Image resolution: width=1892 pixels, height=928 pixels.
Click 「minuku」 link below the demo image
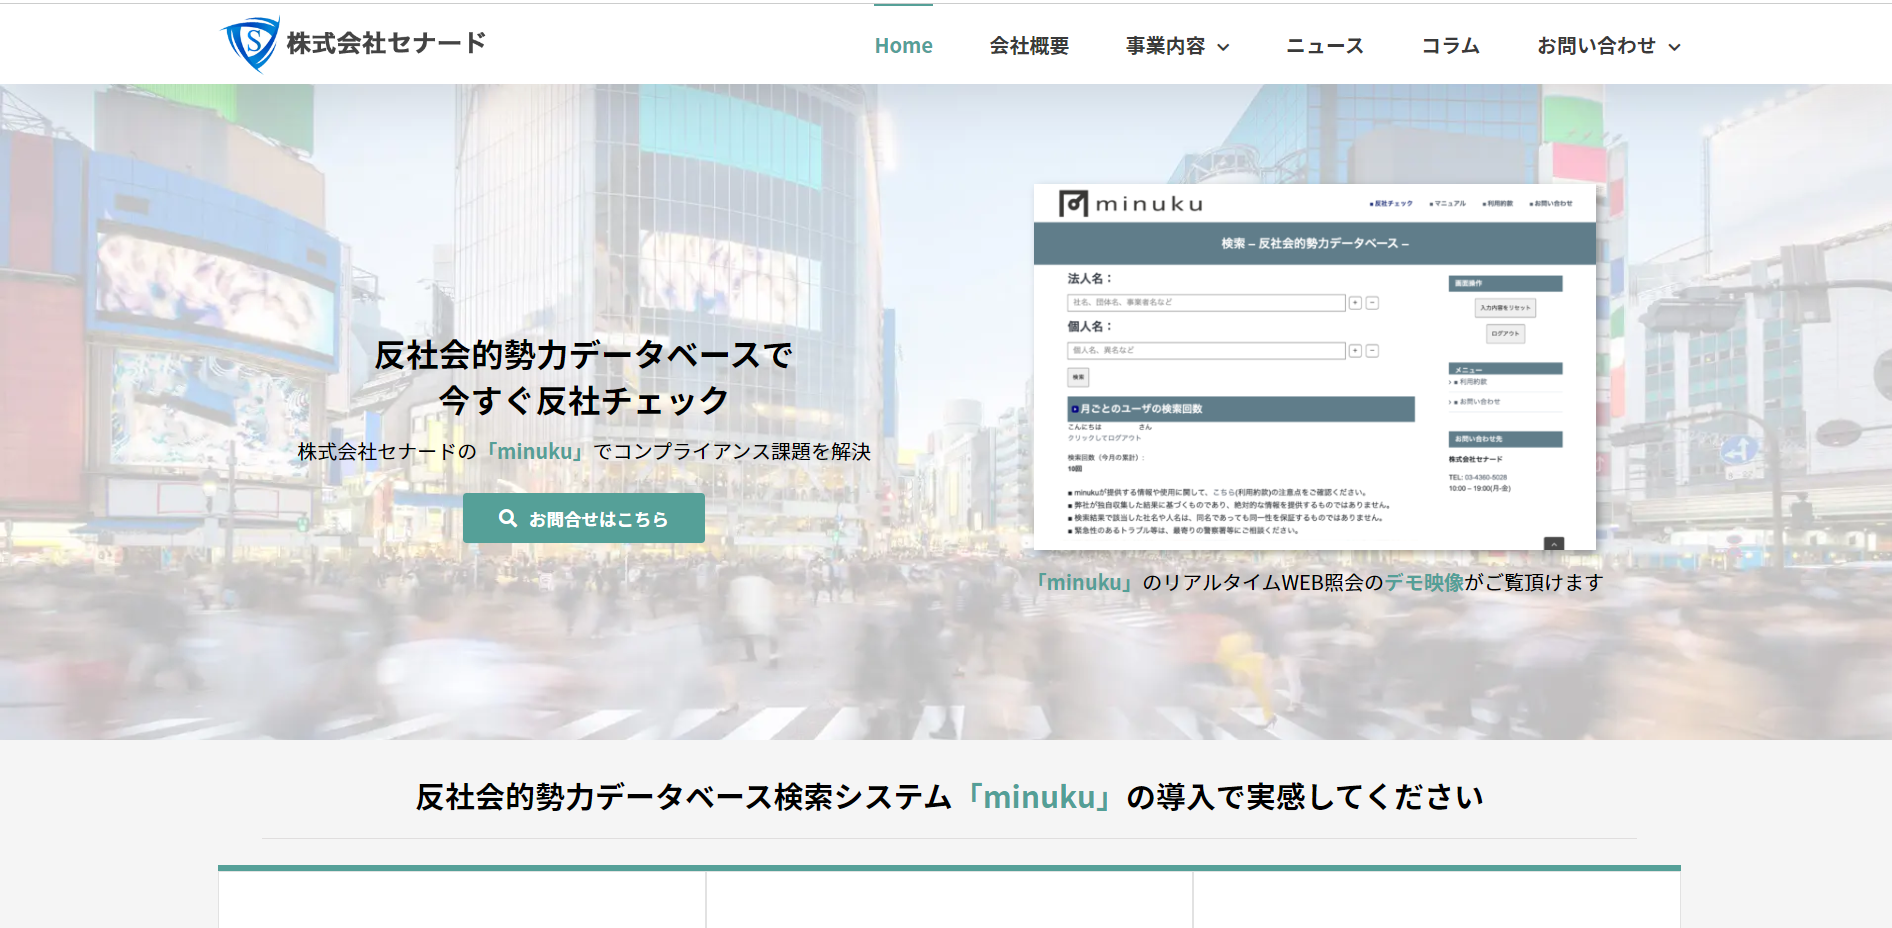(1086, 582)
